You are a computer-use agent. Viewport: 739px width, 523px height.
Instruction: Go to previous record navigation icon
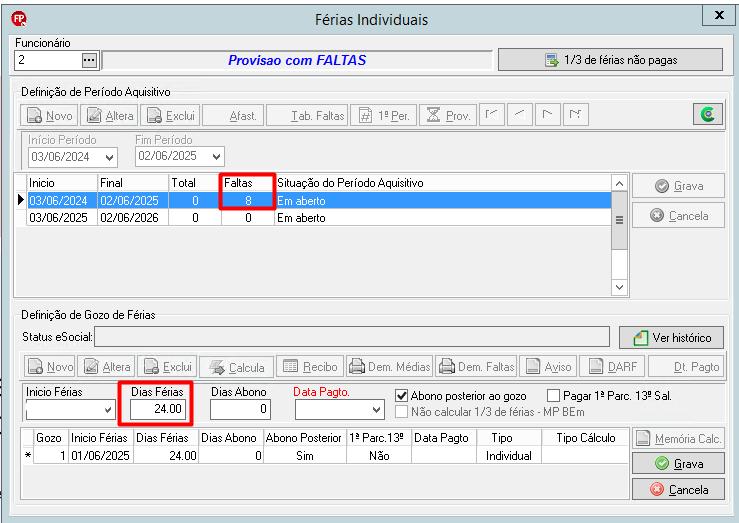click(x=520, y=114)
